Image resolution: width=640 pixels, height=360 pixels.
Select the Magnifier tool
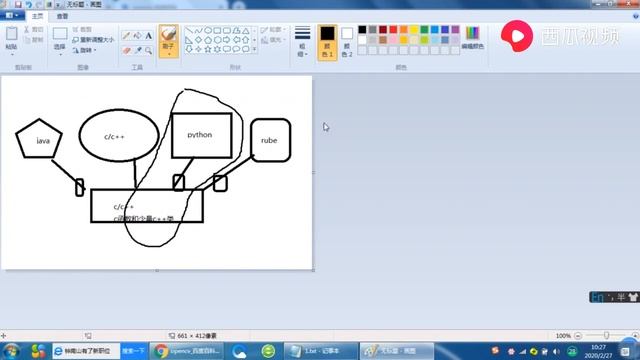(x=148, y=50)
